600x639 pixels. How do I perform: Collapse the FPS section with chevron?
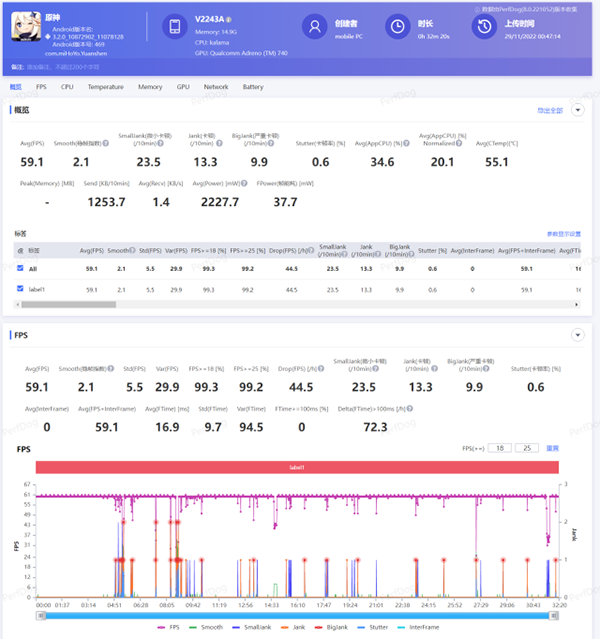pyautogui.click(x=577, y=336)
